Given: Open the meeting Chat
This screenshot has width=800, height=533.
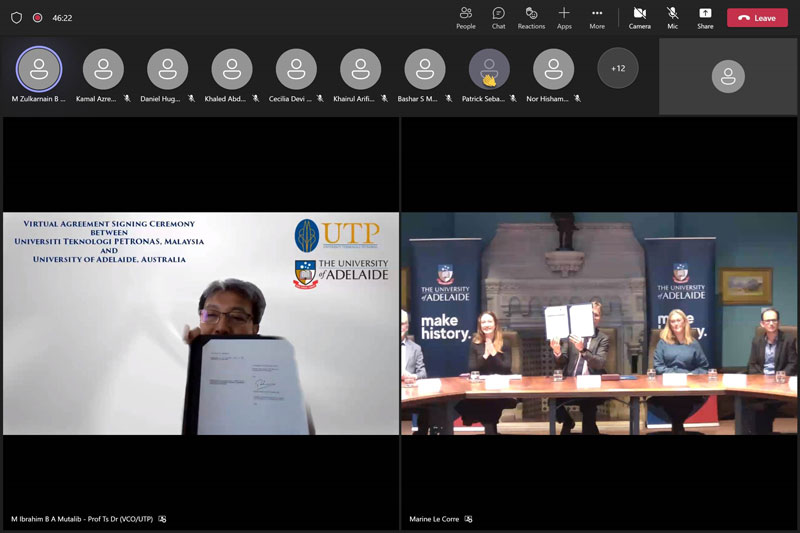Looking at the screenshot, I should click(x=498, y=18).
